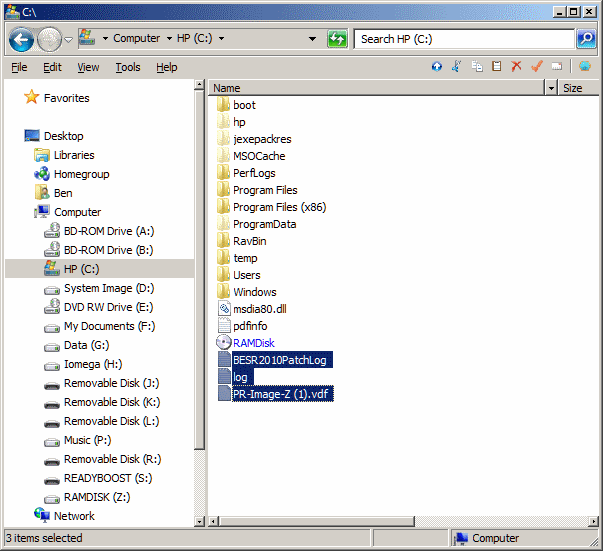Open the recent pages dropdown arrow
603x551 pixels.
68,39
